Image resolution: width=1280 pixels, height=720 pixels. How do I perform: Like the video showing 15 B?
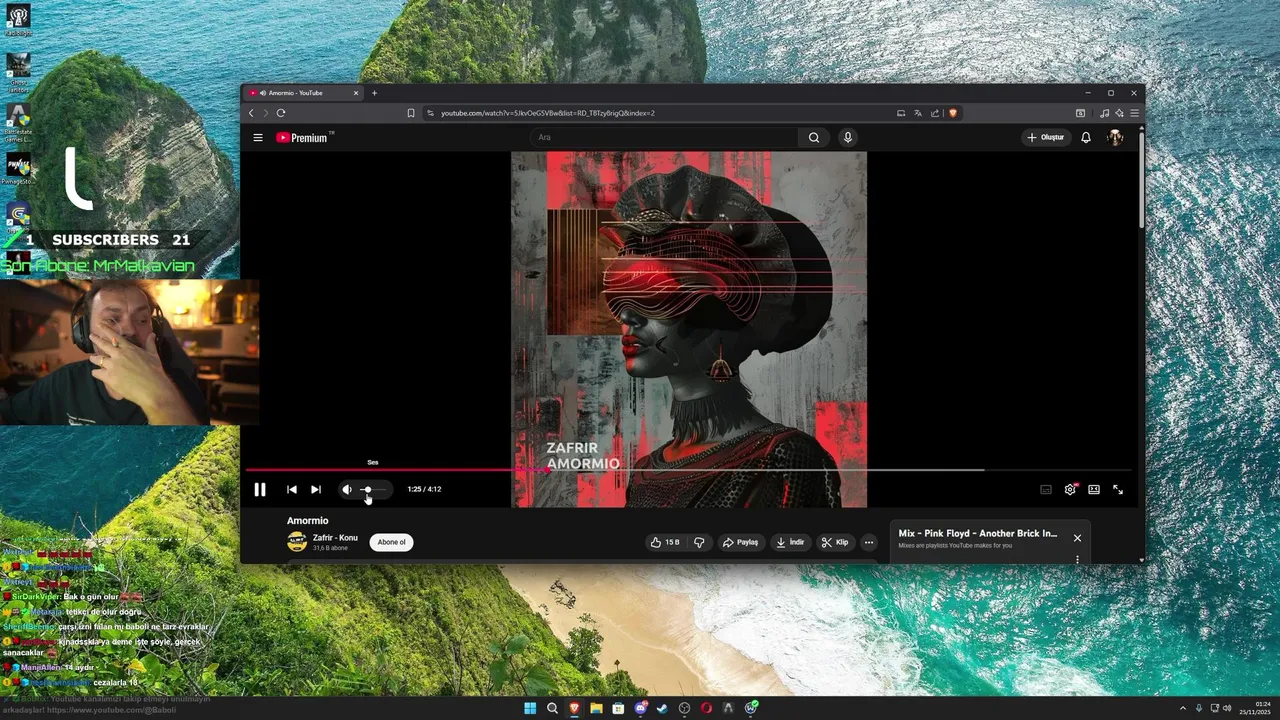tap(665, 542)
